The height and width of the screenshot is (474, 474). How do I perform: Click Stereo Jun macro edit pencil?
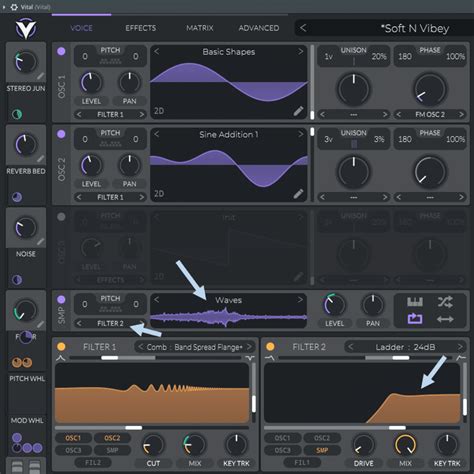pos(40,76)
